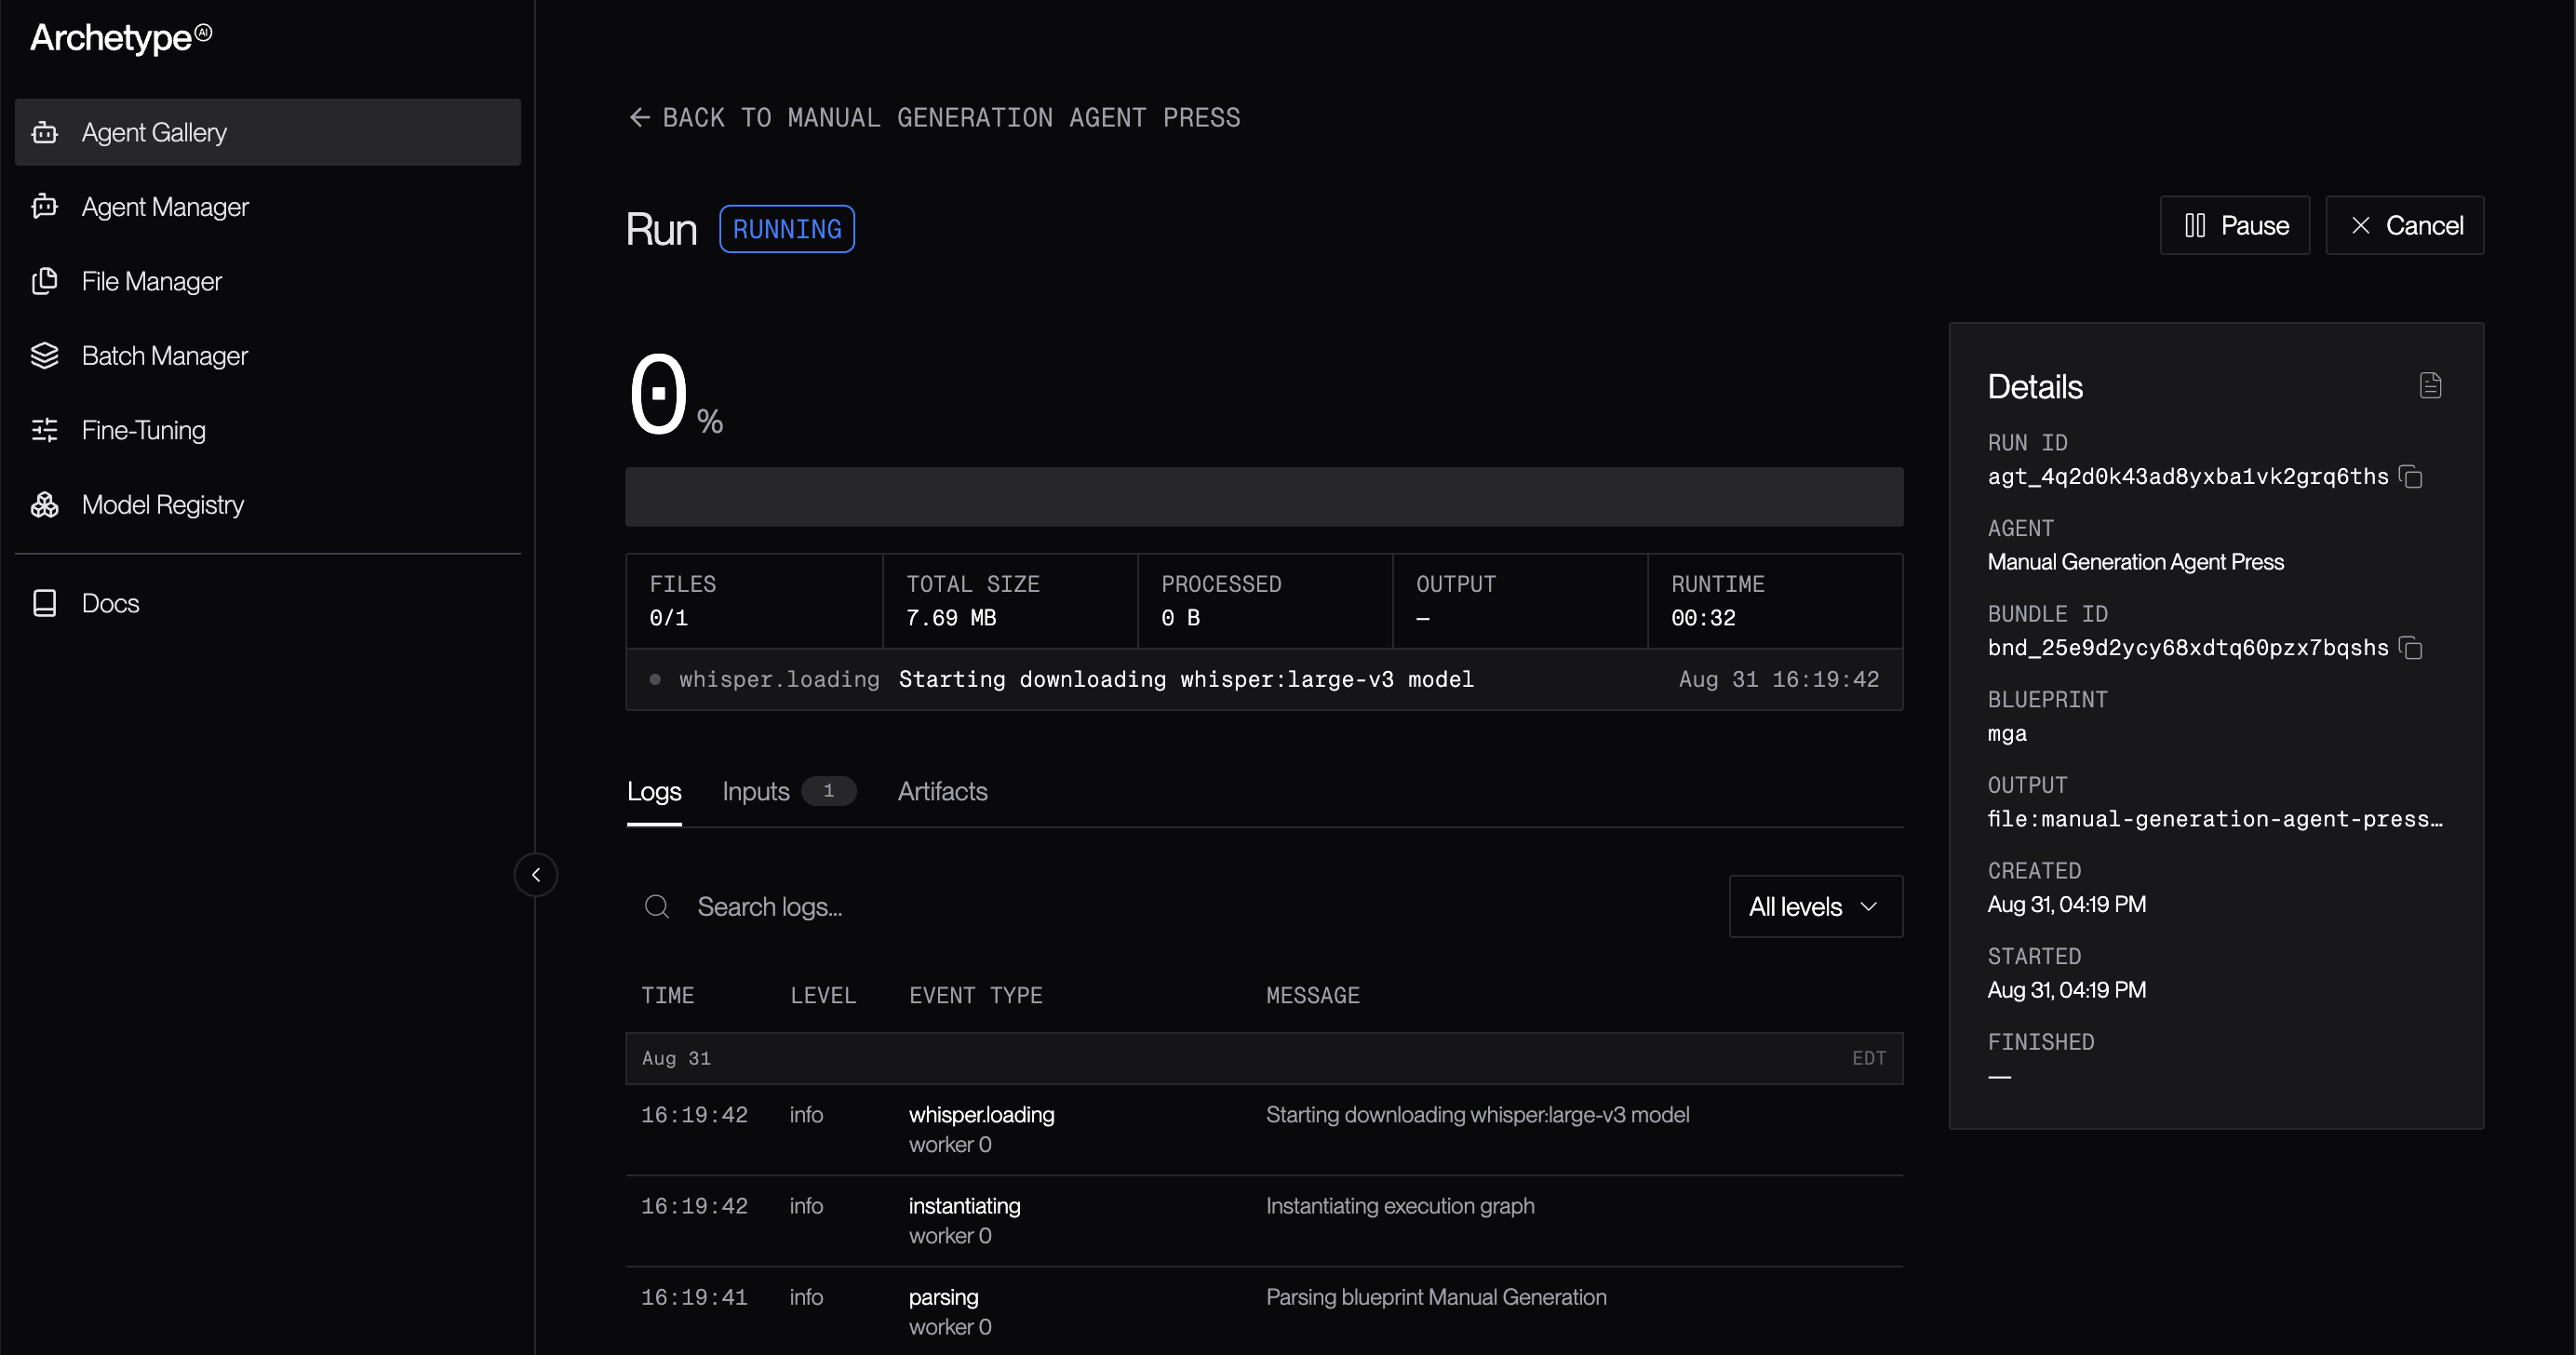This screenshot has height=1355, width=2576.
Task: Click the Aug 31 date group row
Action: [x=1264, y=1058]
